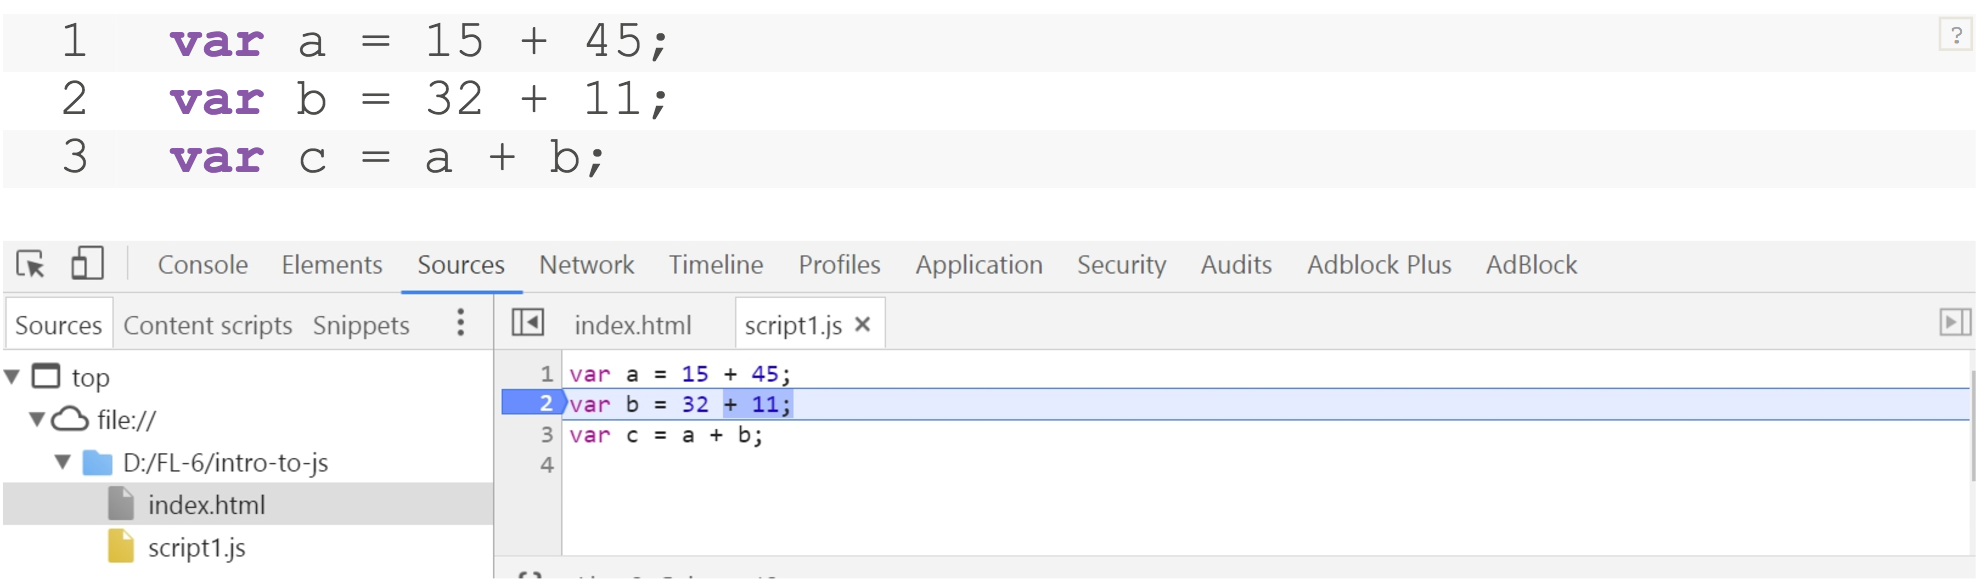Click the help question mark icon
This screenshot has width=1986, height=584.
1956,35
